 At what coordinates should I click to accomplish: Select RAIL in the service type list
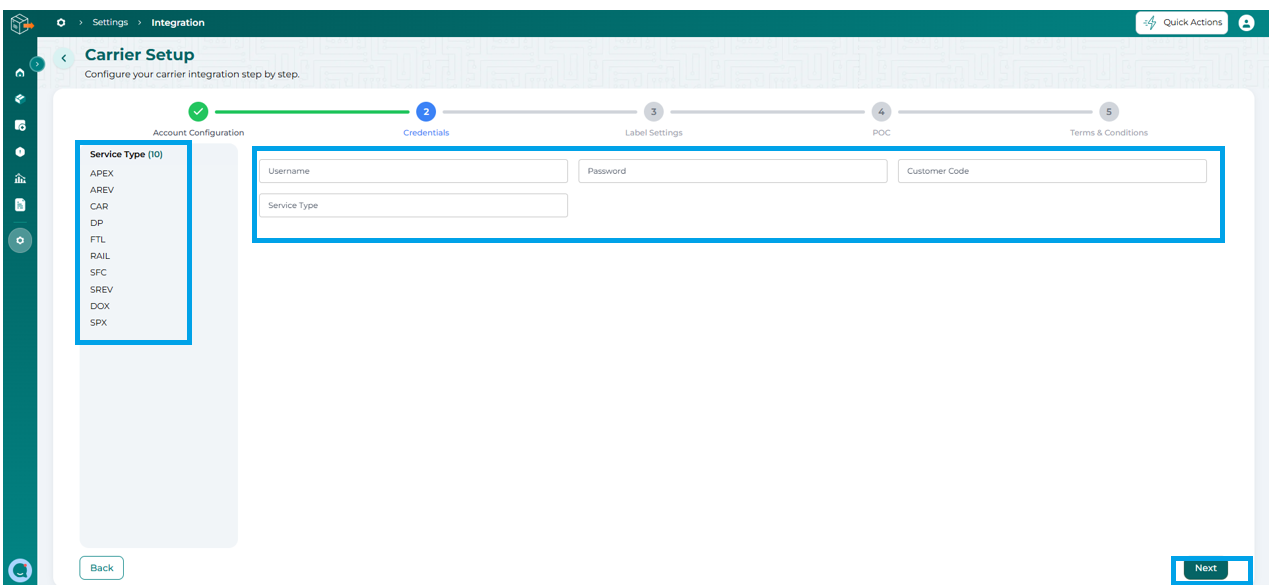[100, 256]
